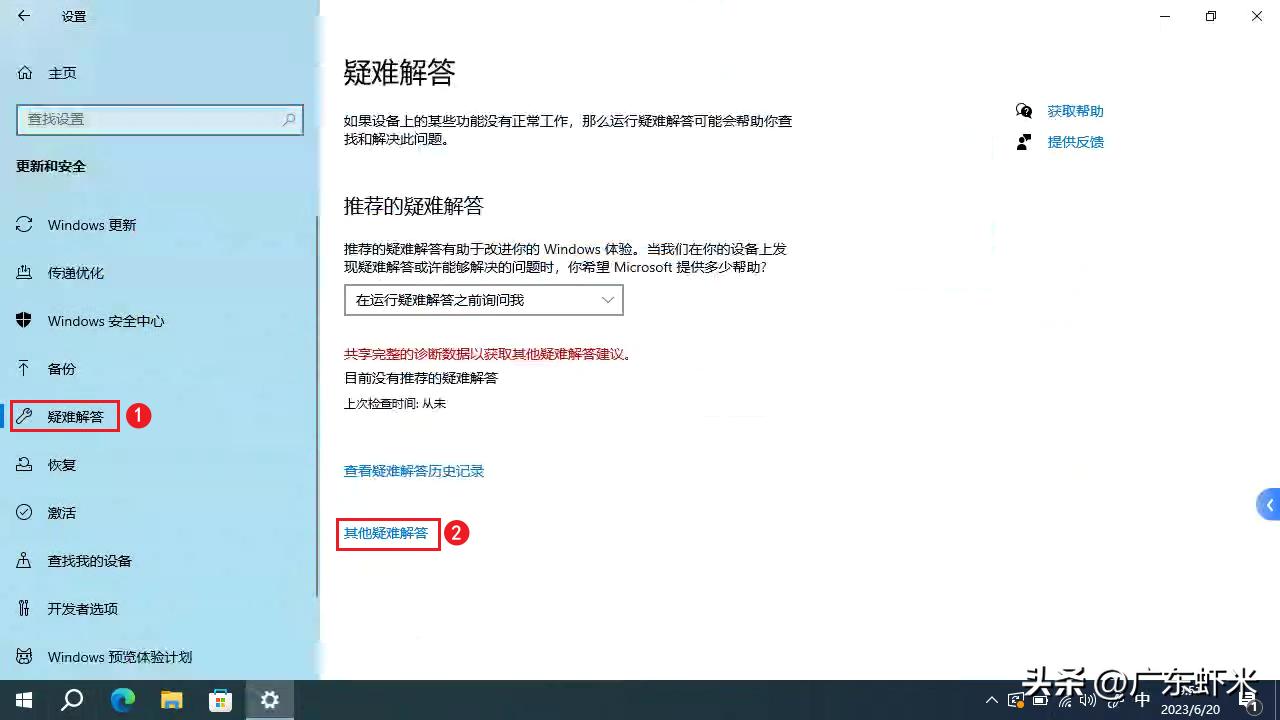Open 其他疑难解答
Image resolution: width=1280 pixels, height=720 pixels.
(388, 533)
